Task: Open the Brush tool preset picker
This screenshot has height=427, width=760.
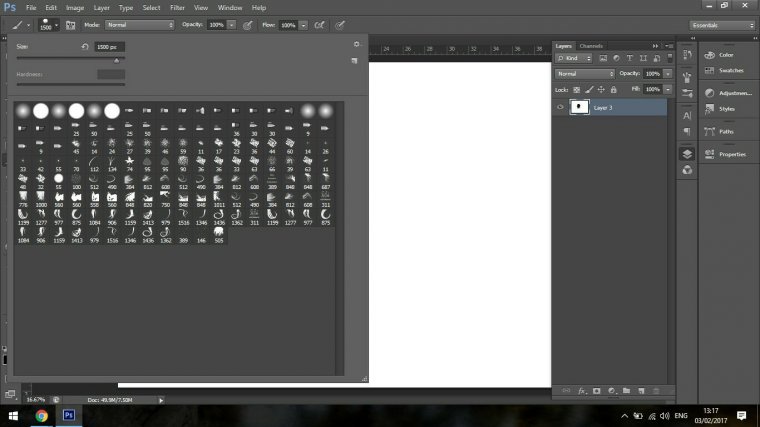Action: [20, 25]
